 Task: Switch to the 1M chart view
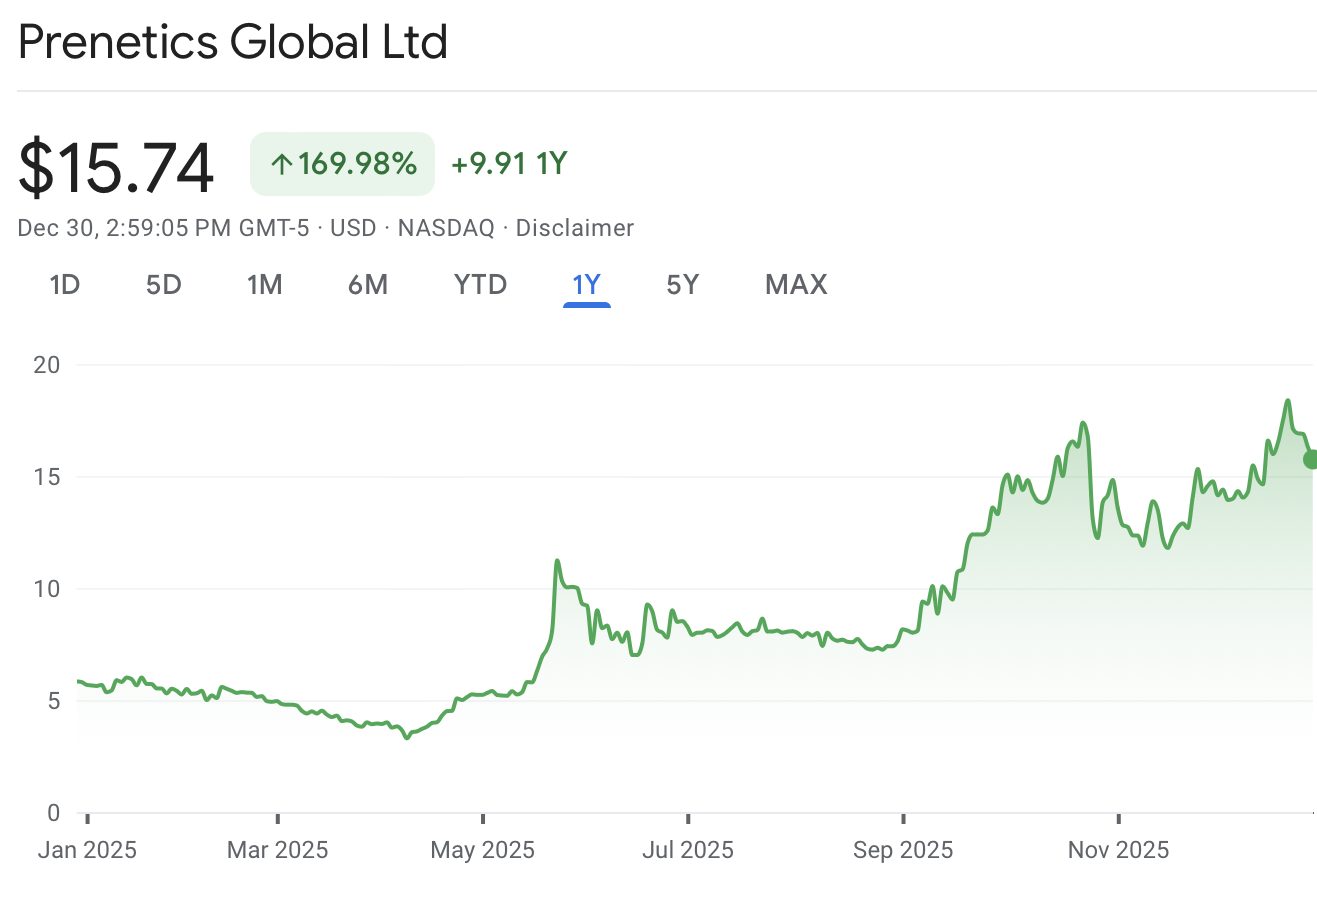point(265,284)
